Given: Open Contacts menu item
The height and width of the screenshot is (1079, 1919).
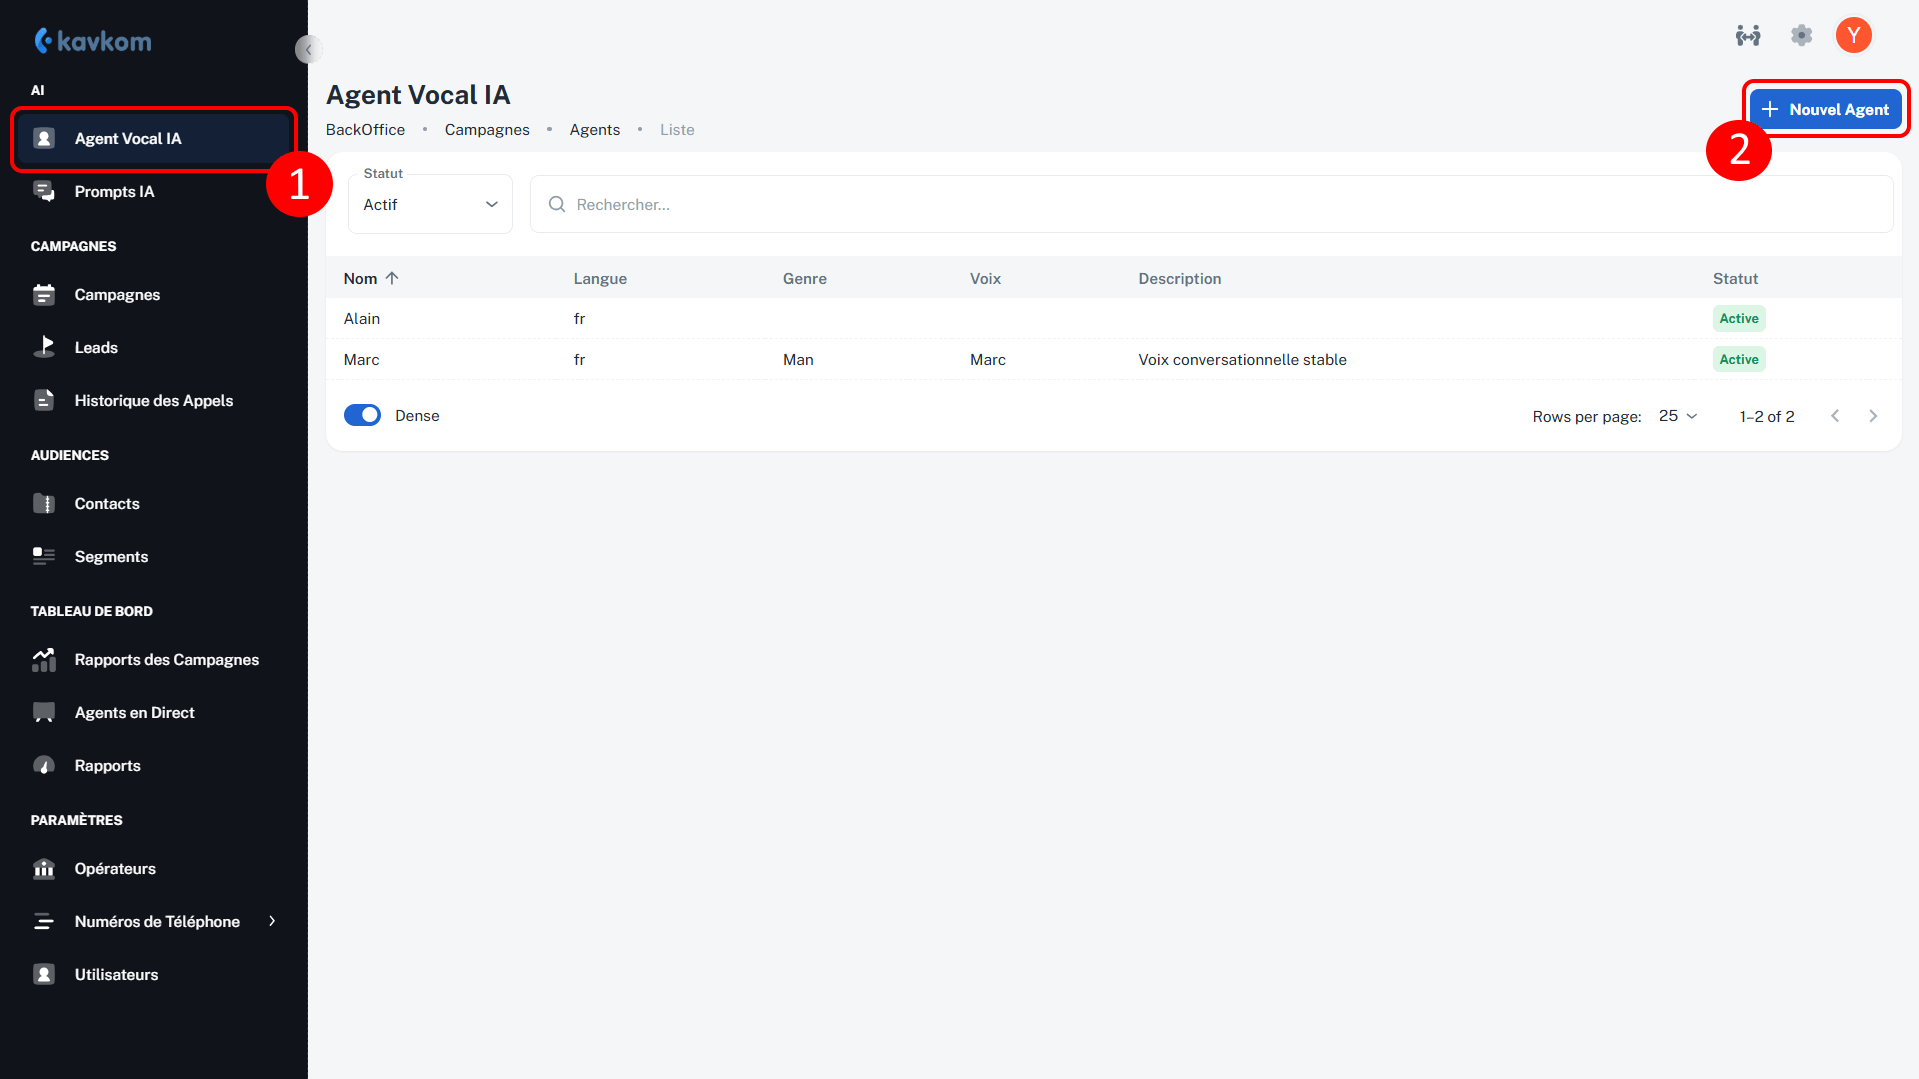Looking at the screenshot, I should [x=107, y=503].
